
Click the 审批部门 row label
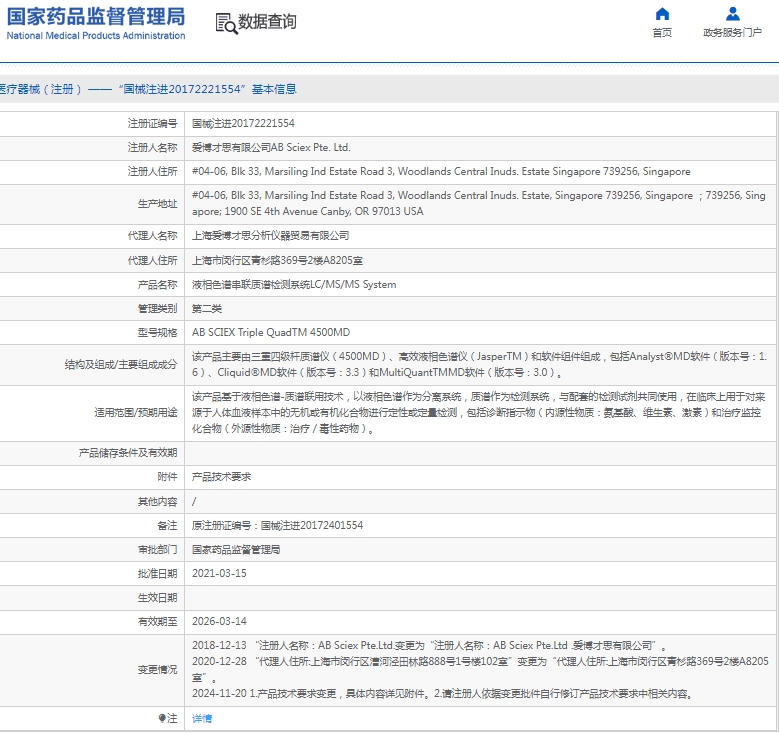point(157,550)
